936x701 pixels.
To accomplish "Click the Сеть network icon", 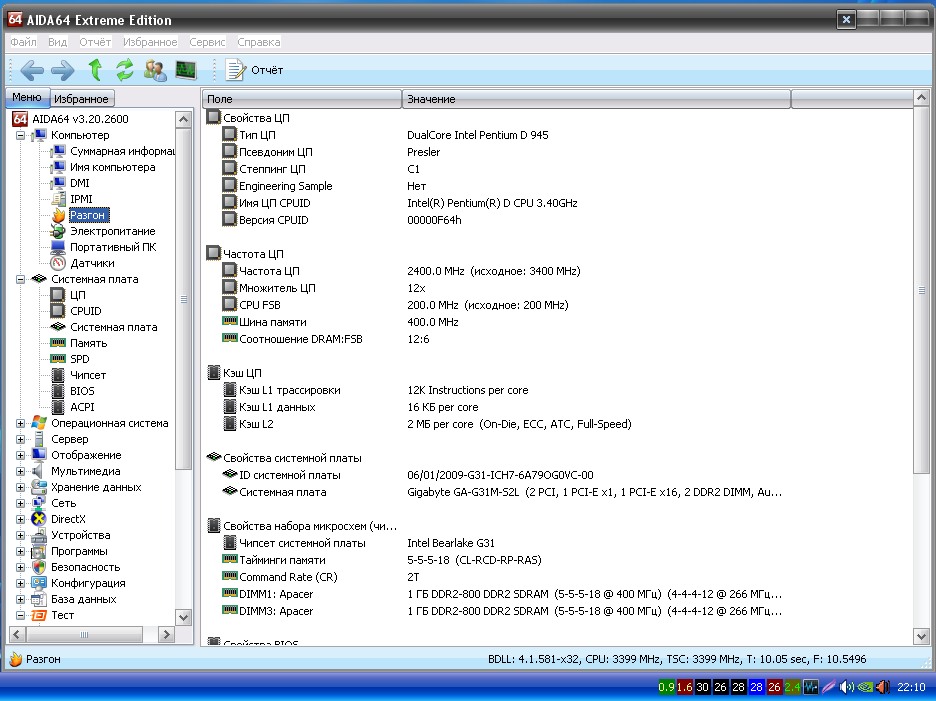I will [39, 503].
